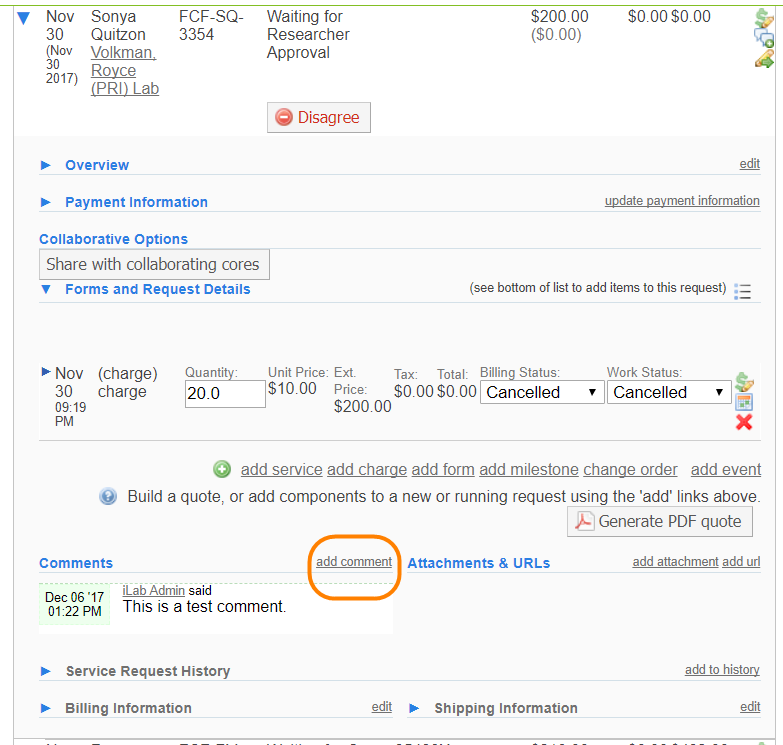
Task: Delete the charge with the red X icon
Action: tap(744, 422)
